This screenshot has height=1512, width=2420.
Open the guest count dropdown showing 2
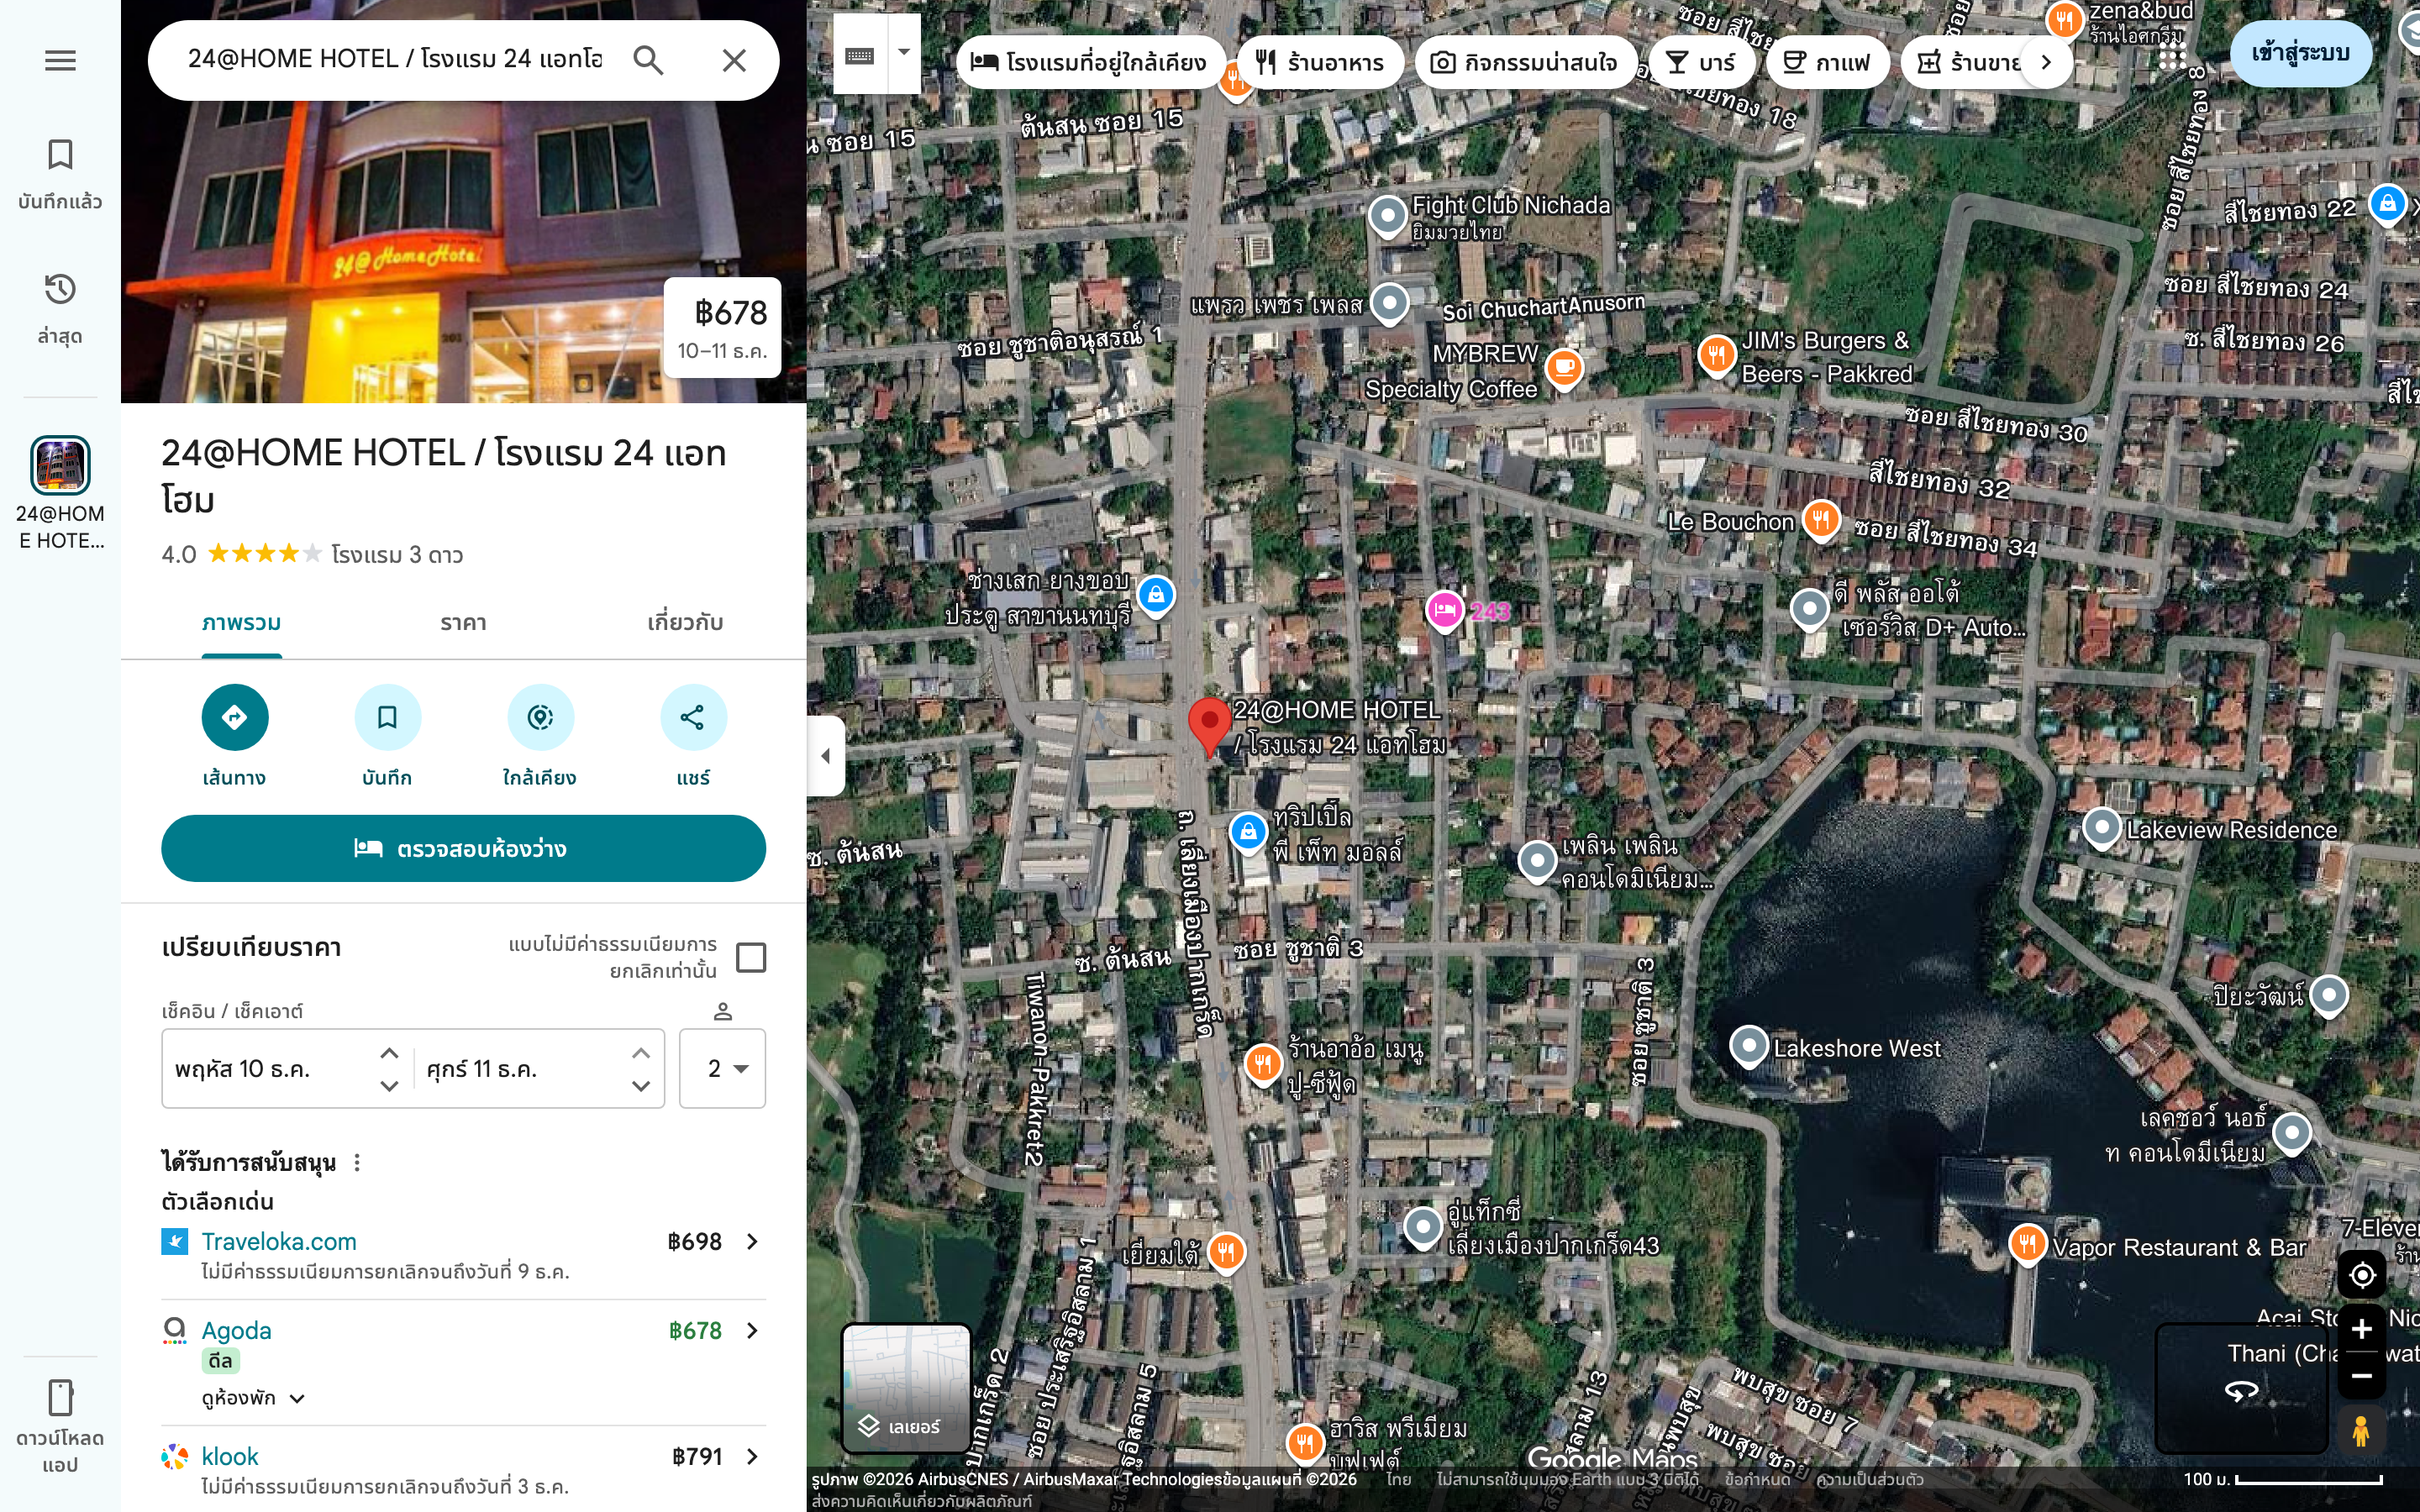(x=722, y=1068)
